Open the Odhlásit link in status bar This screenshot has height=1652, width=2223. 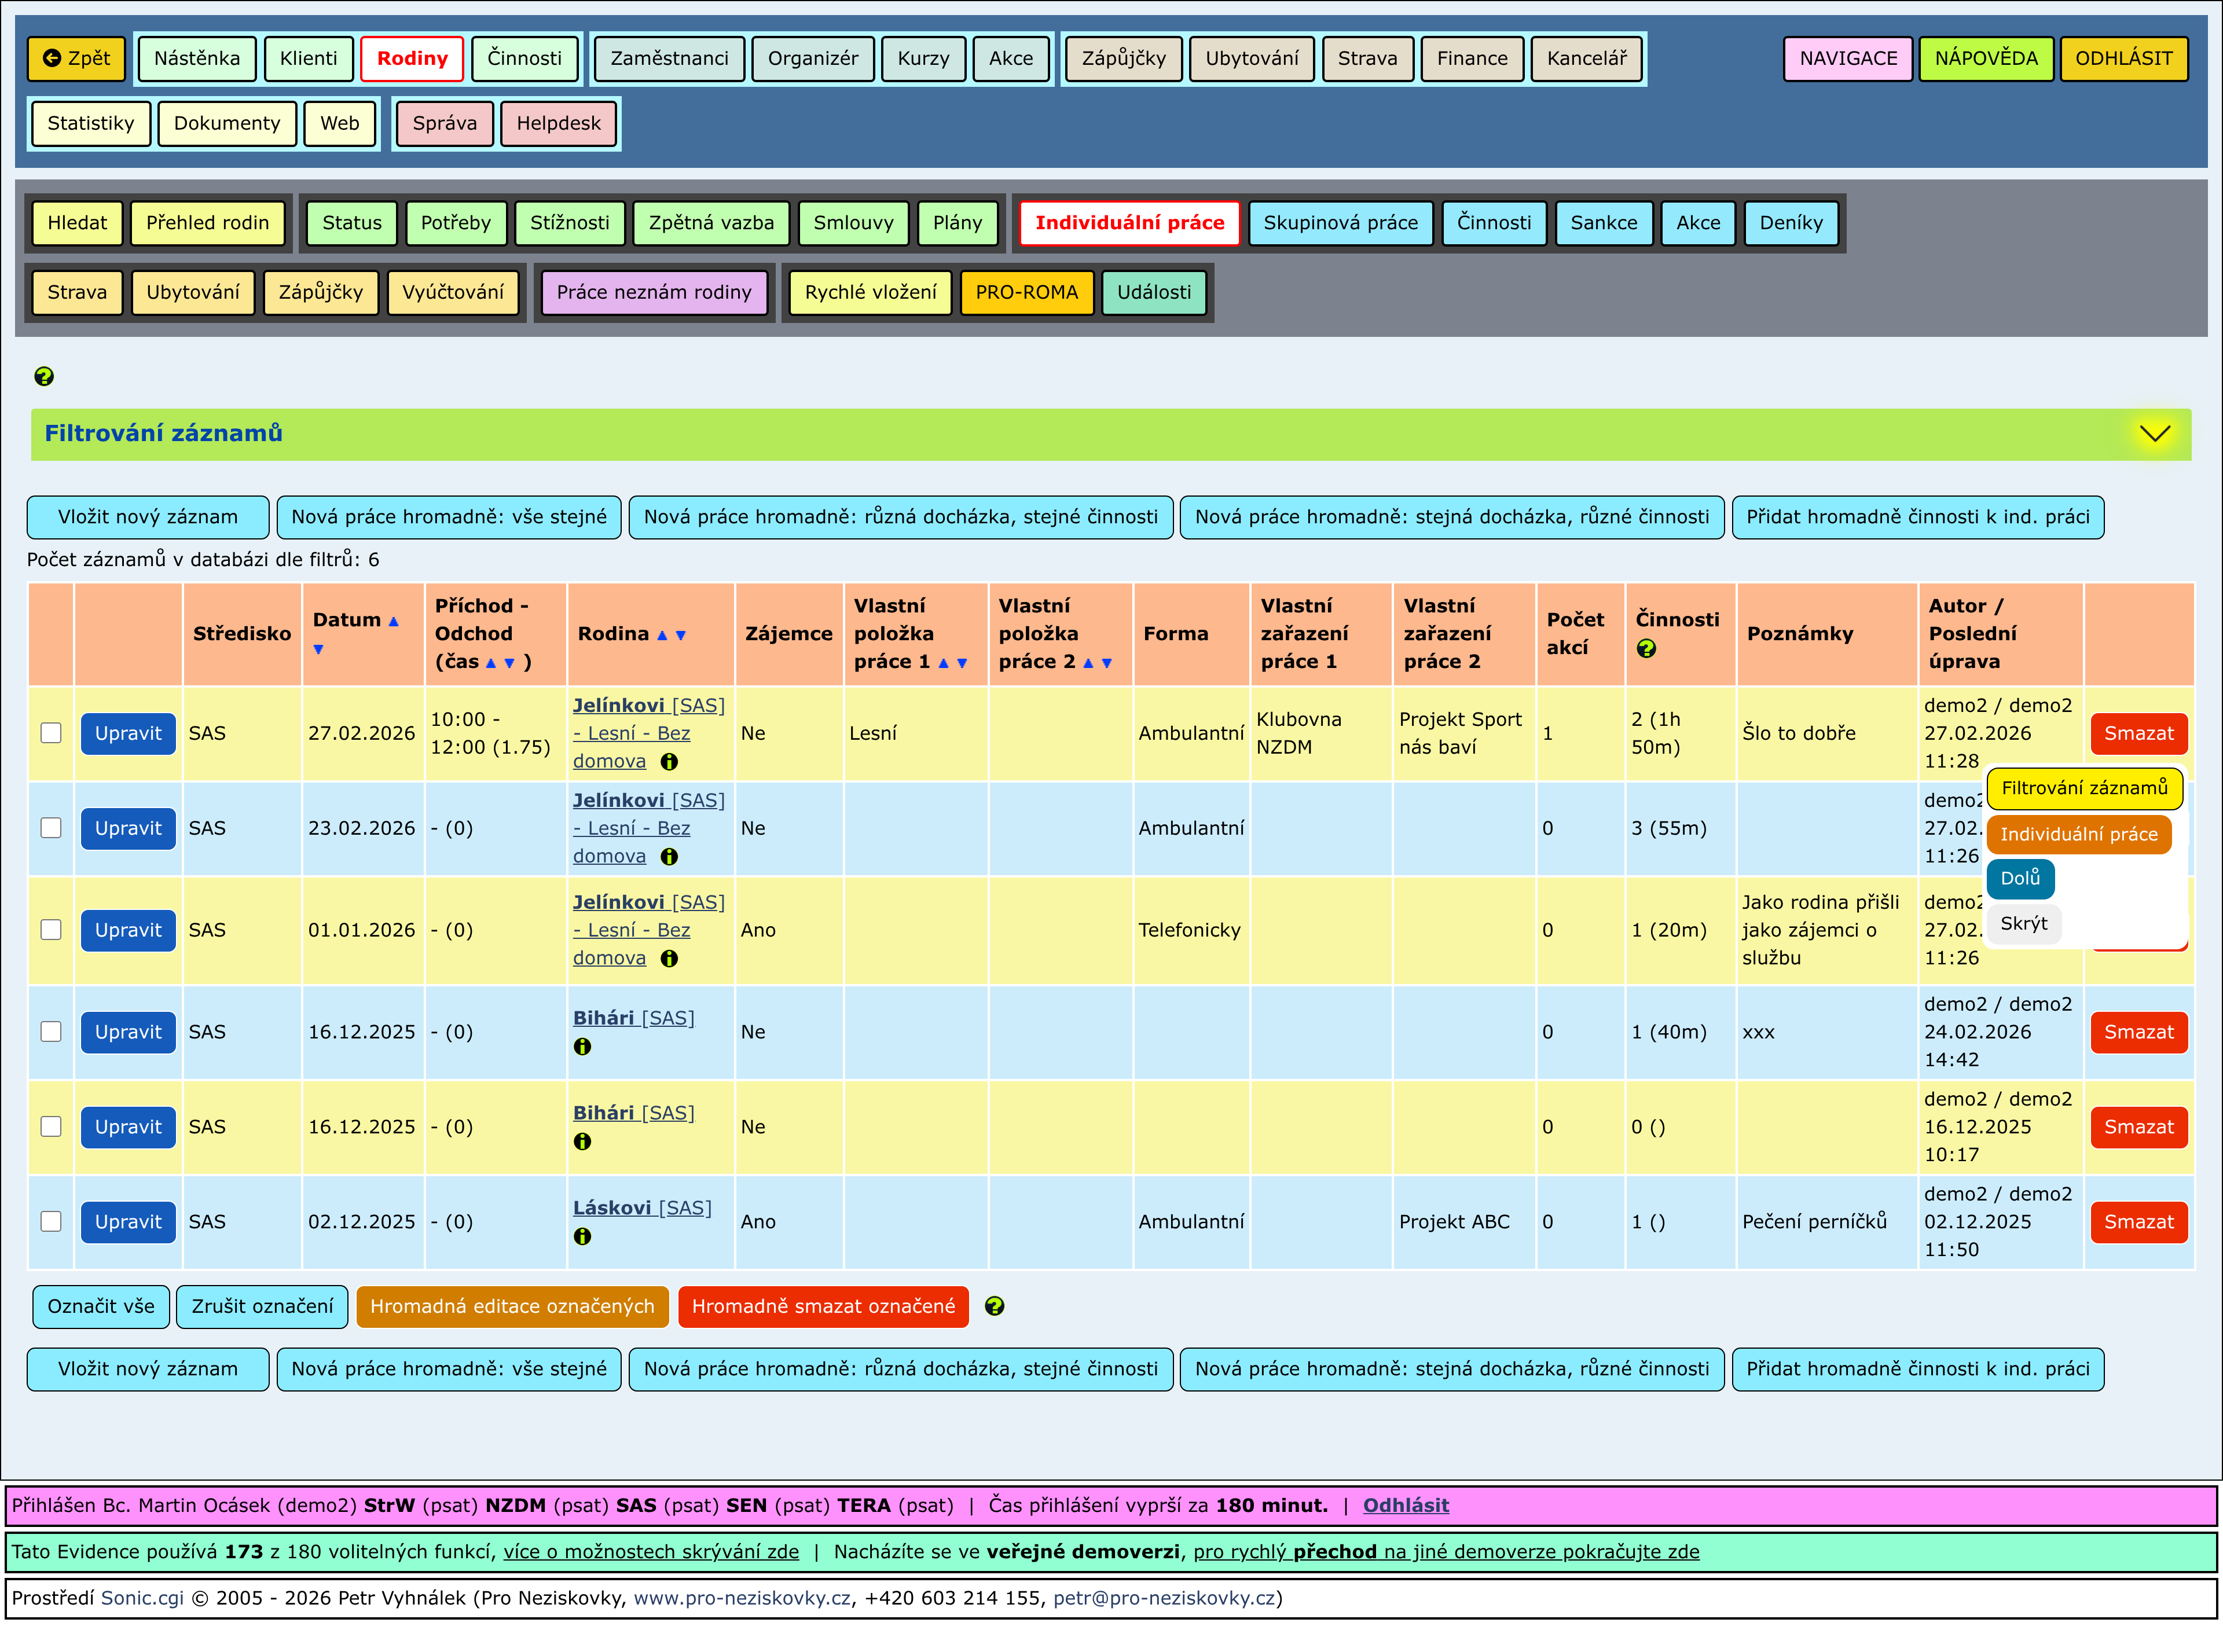1405,1505
